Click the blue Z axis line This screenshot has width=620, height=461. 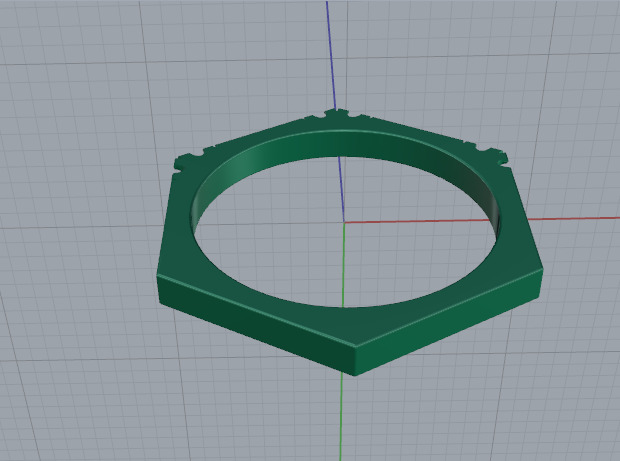point(331,55)
